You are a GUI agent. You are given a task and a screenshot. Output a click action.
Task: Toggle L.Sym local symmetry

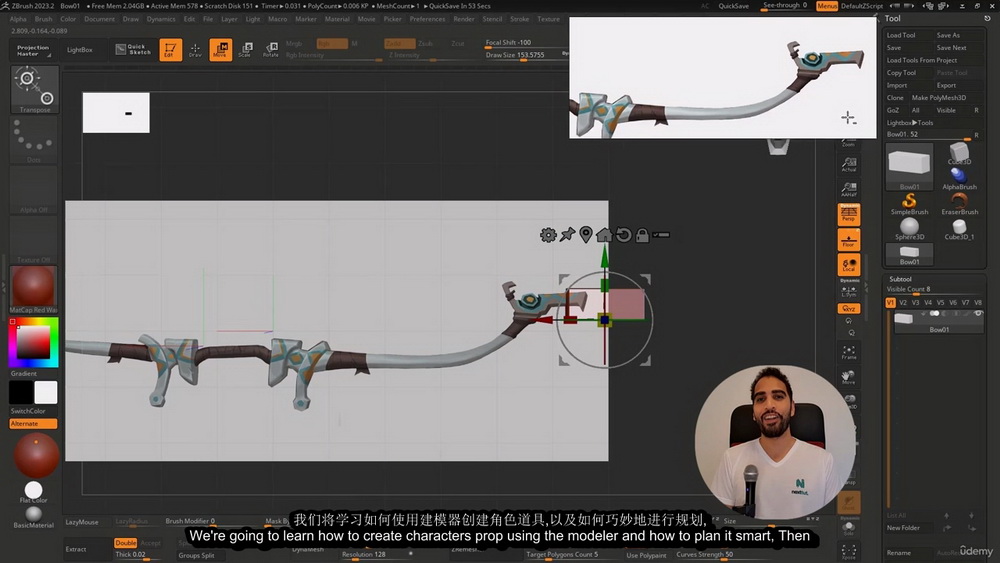[x=849, y=291]
